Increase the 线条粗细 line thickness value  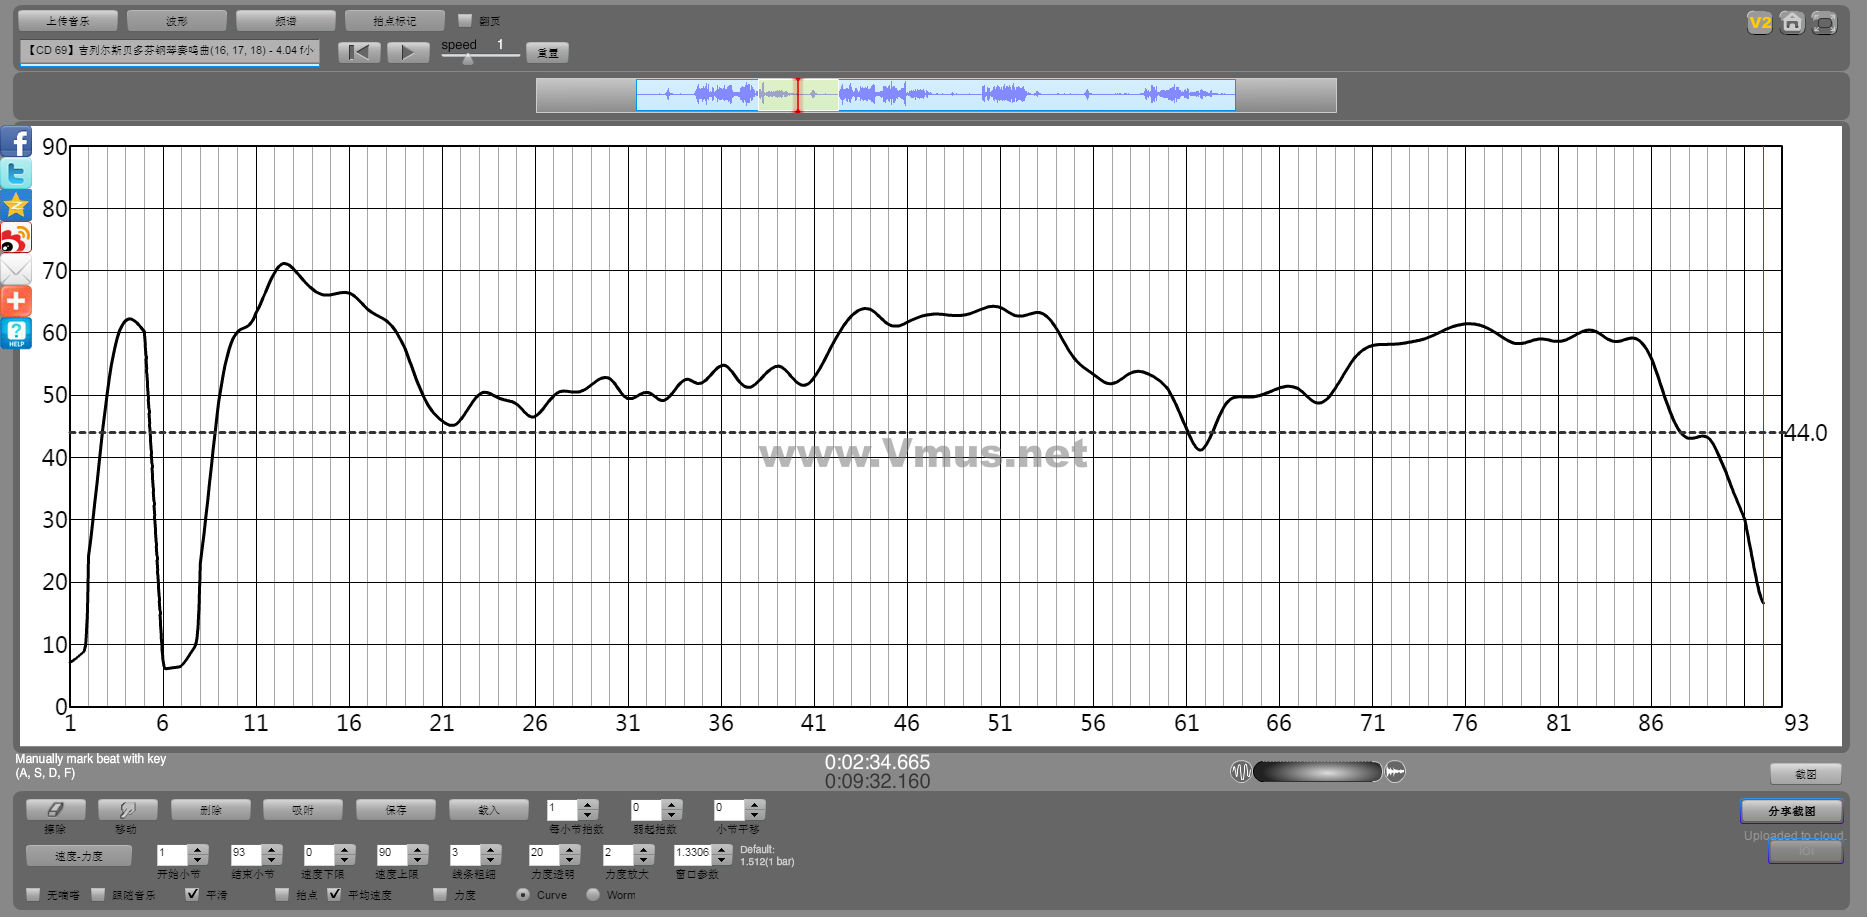tap(490, 850)
